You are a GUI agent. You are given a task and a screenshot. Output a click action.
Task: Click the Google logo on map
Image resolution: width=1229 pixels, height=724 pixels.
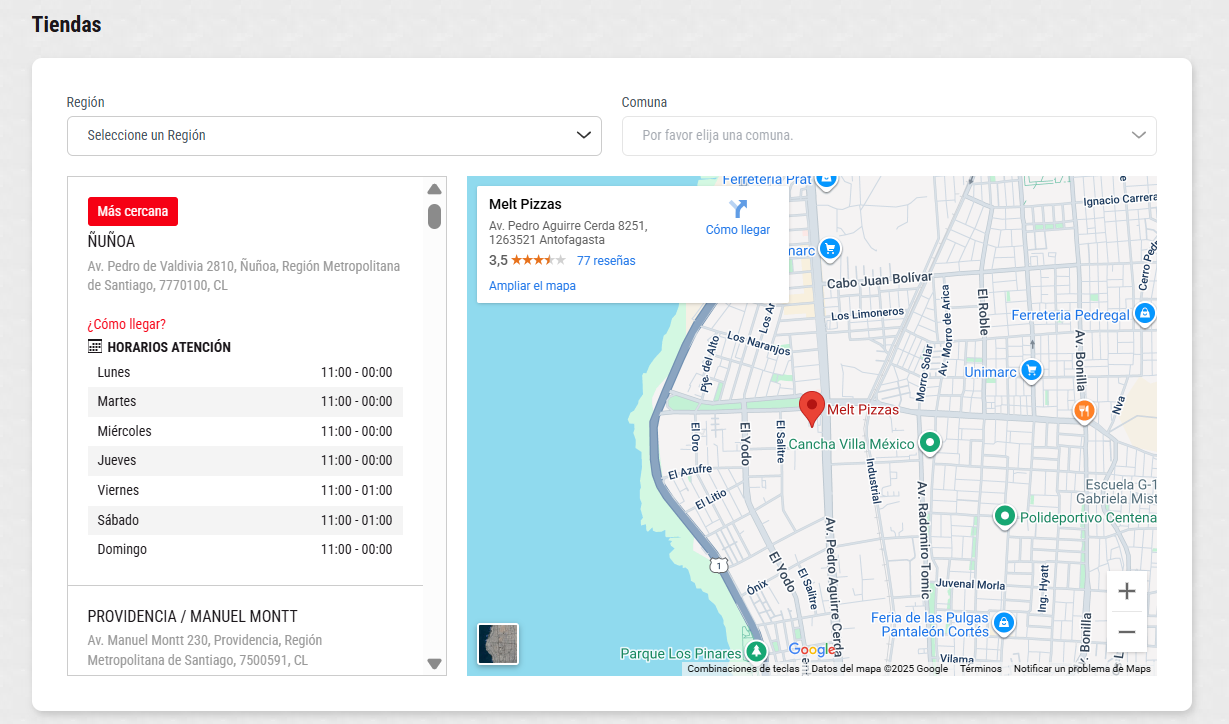[811, 650]
